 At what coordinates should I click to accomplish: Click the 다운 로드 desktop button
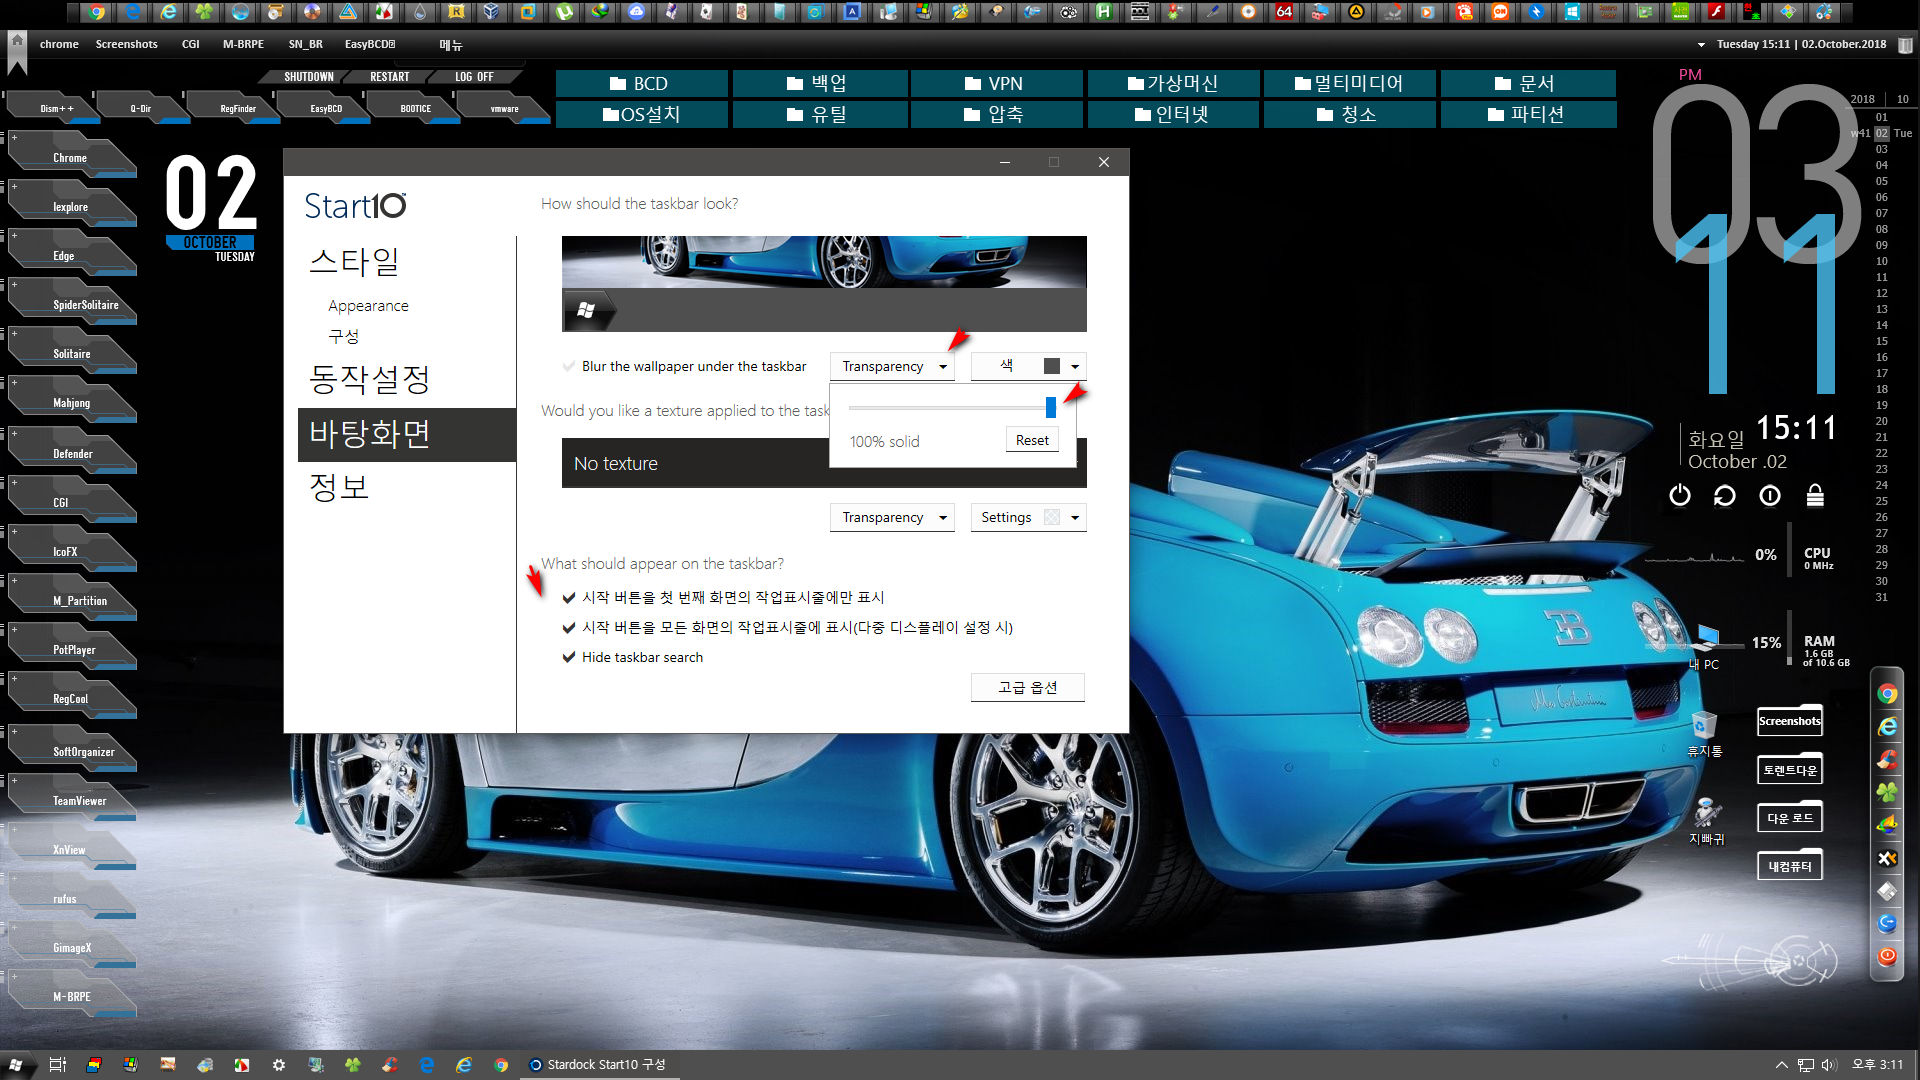[x=1790, y=818]
